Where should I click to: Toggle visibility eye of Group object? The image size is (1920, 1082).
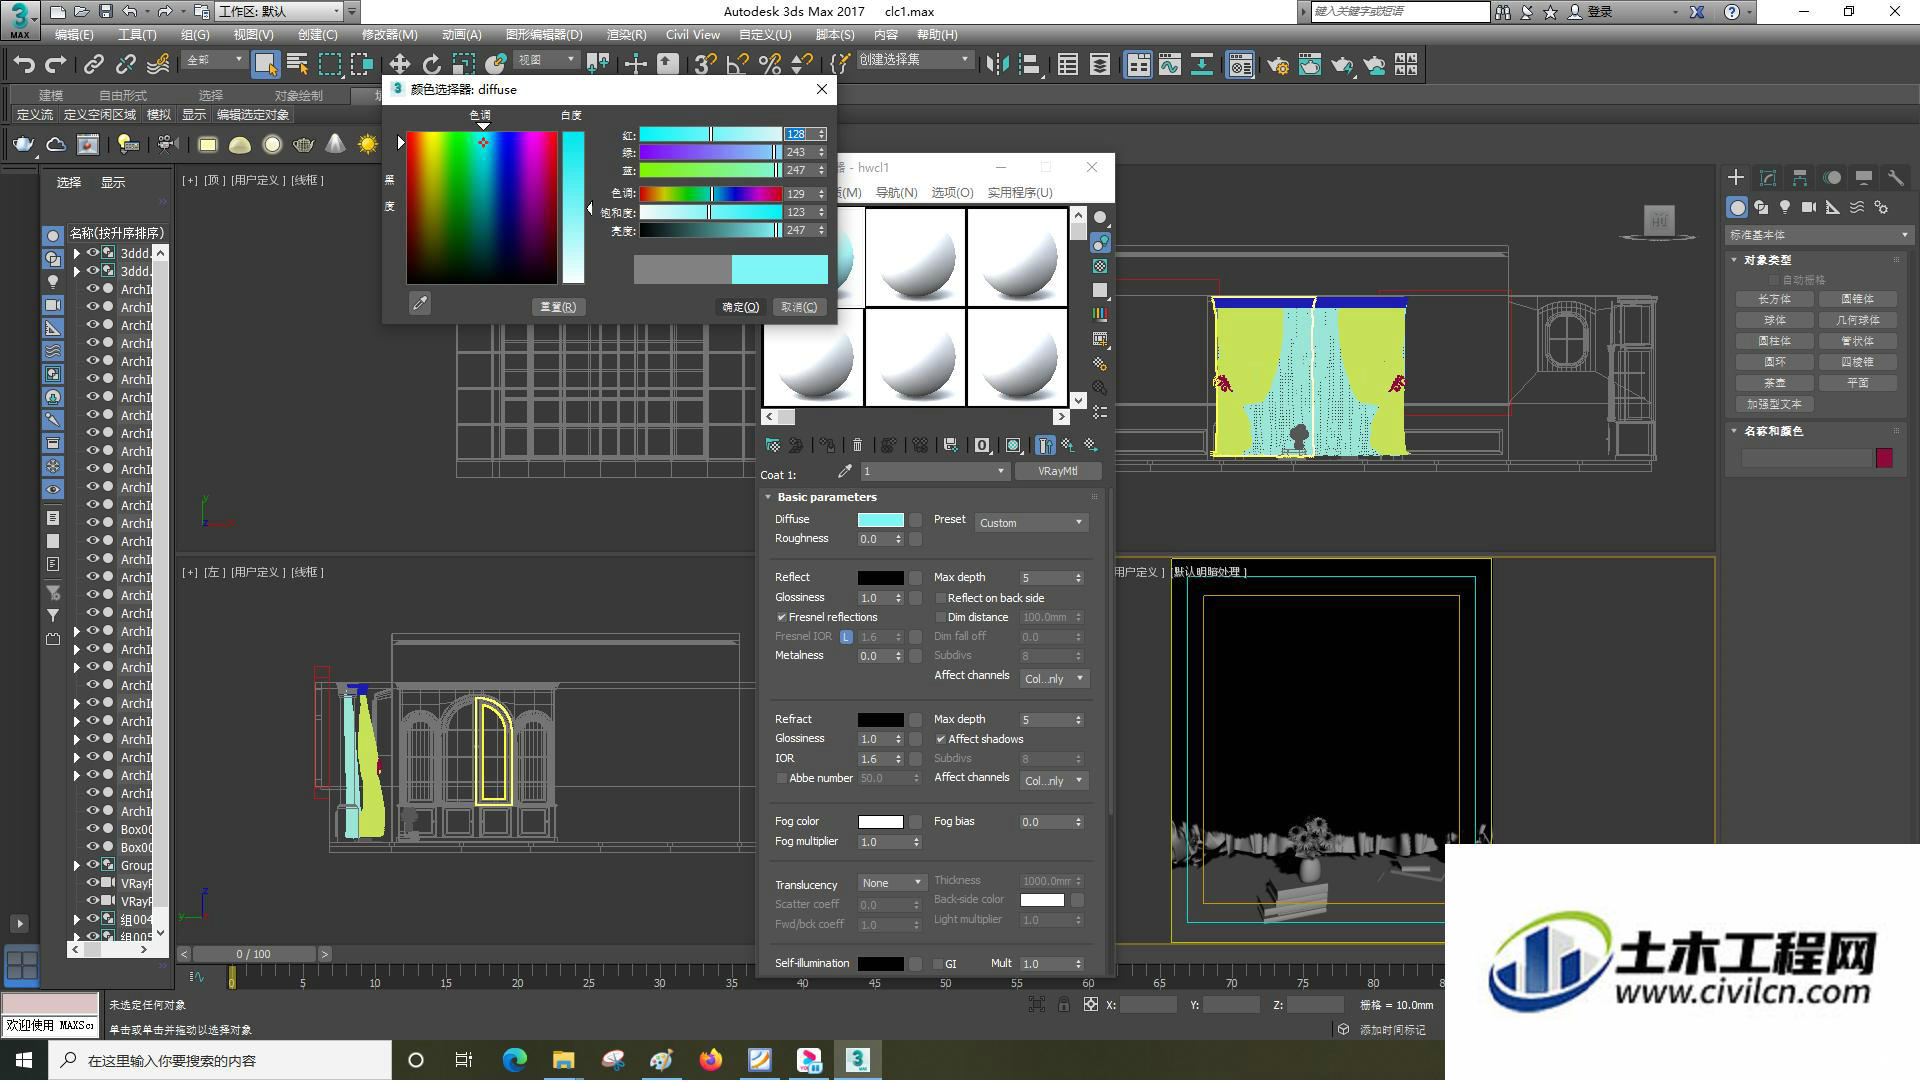(92, 865)
